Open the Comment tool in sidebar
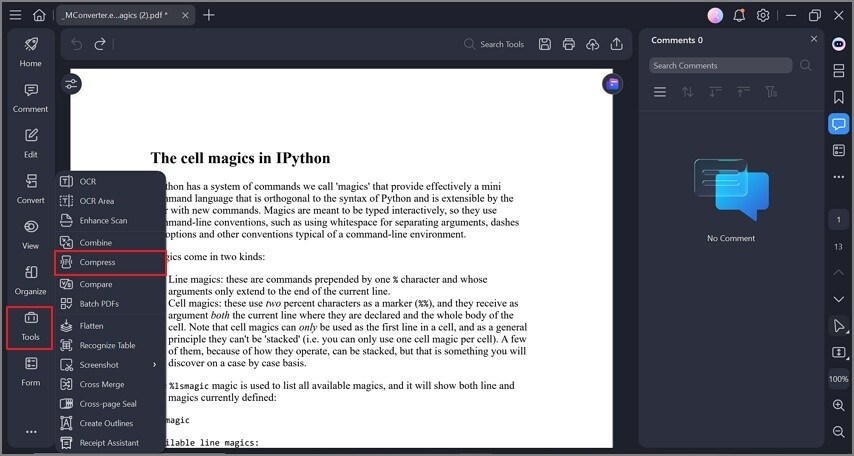Screen dimensions: 854x456 tap(30, 98)
